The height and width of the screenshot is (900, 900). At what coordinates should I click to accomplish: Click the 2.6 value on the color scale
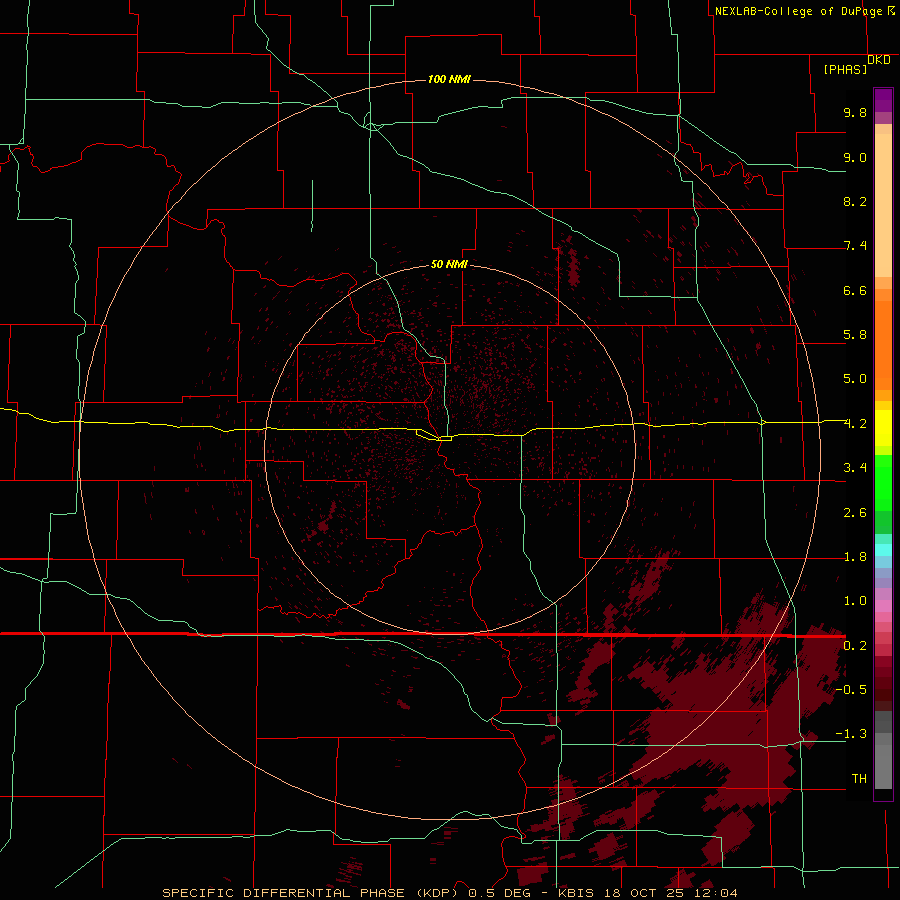[855, 513]
